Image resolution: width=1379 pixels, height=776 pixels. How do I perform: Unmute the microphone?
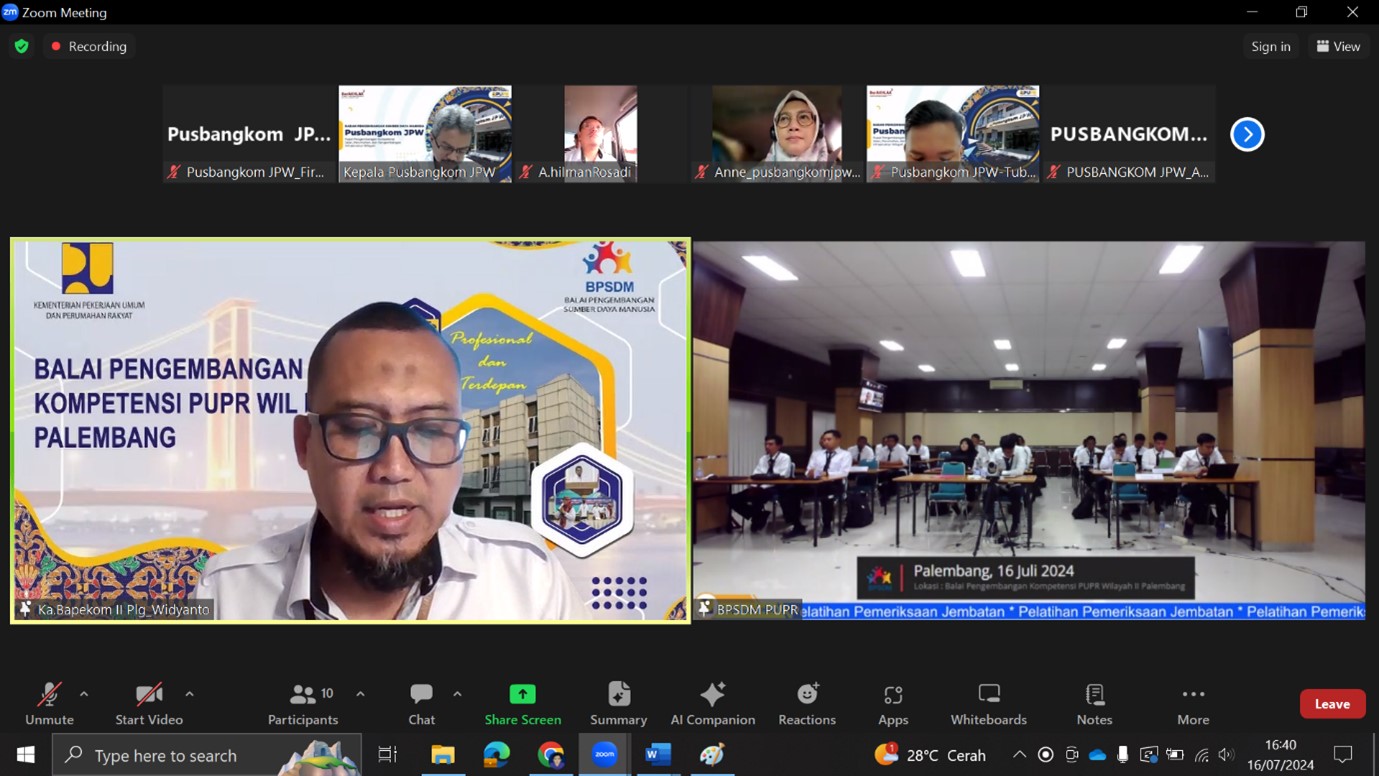coord(49,703)
